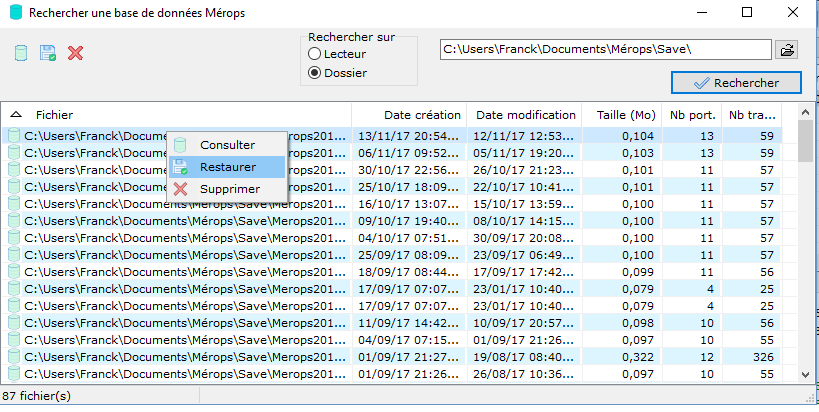
Task: Toggle the sort arrow beside Fichier
Action: [16, 115]
